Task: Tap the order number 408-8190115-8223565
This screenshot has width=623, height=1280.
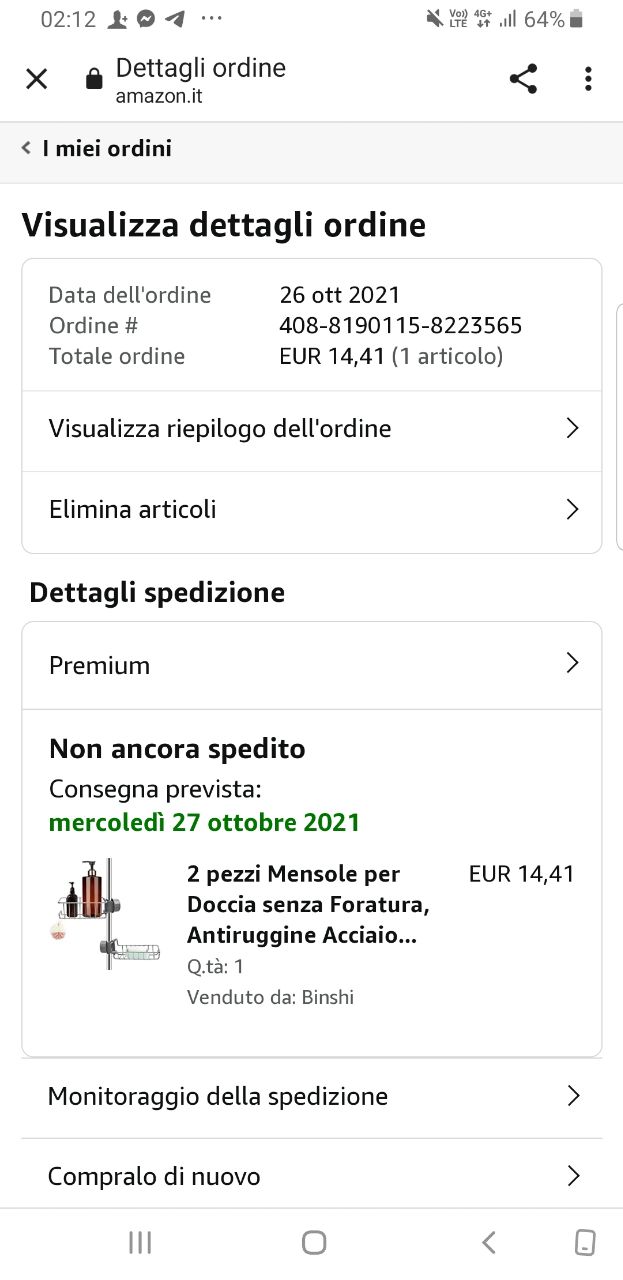Action: 400,326
